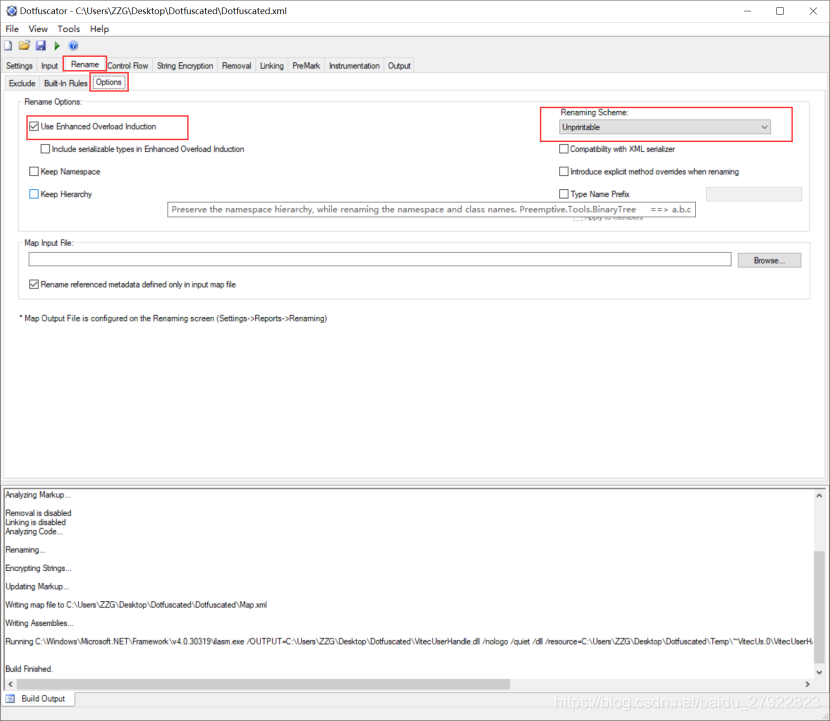
Task: Select the Rename tab
Action: (85, 64)
